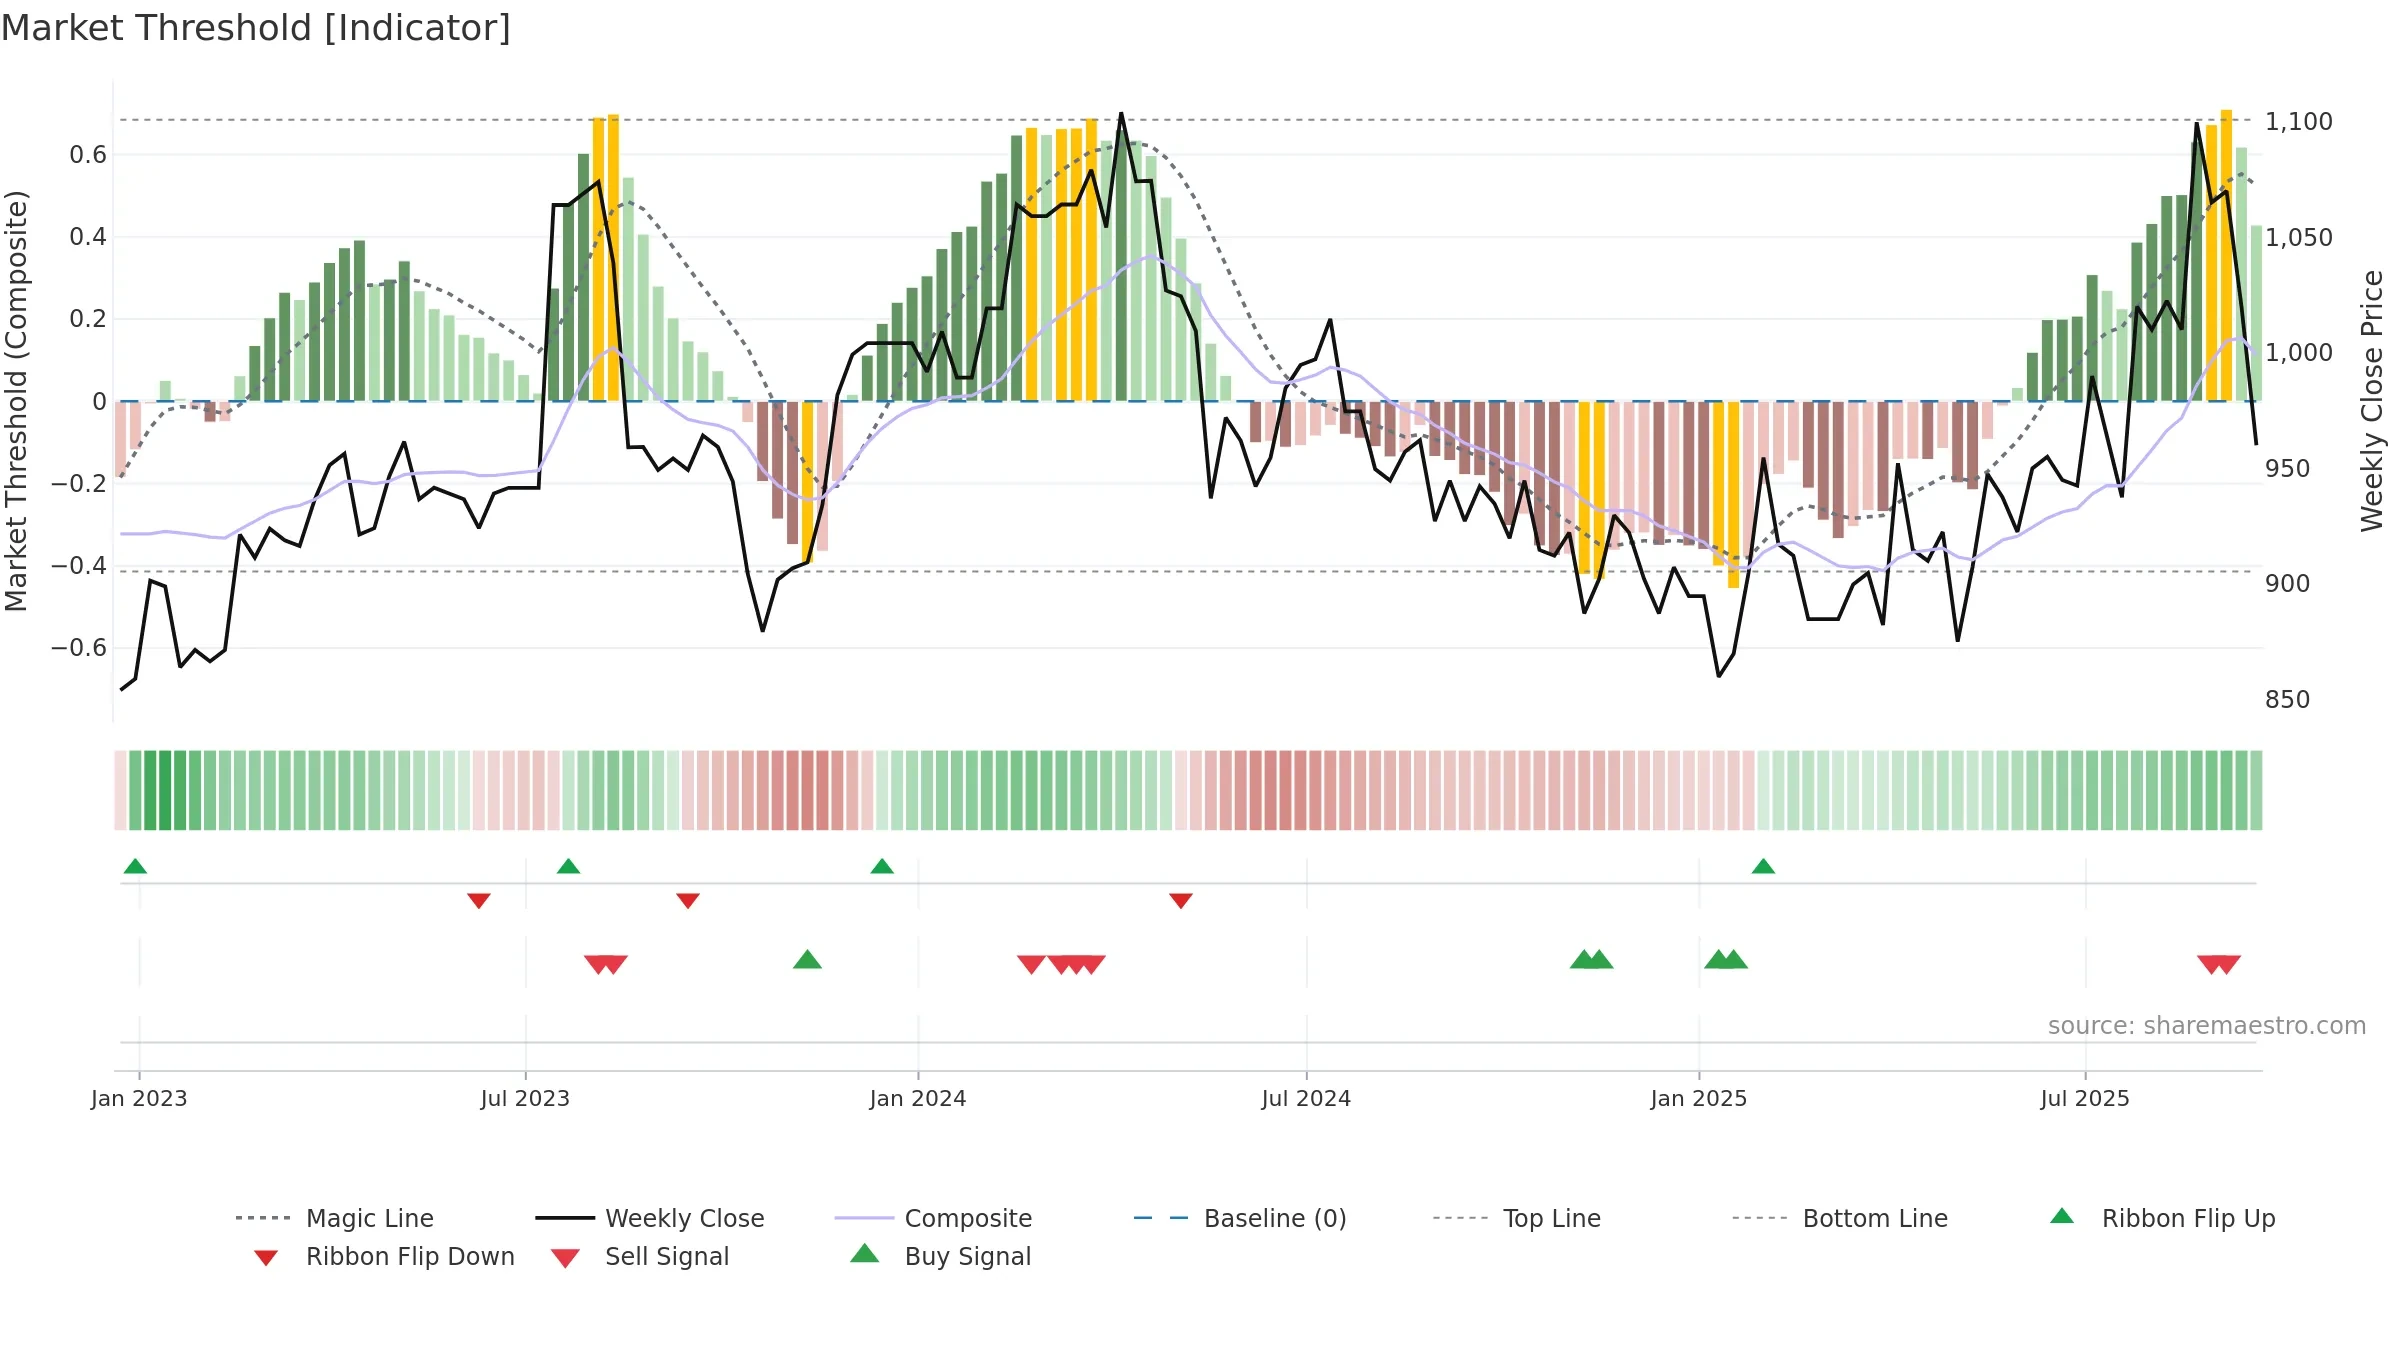The width and height of the screenshot is (2400, 1350).
Task: Click the buy signal marker in late 2023
Action: (807, 960)
